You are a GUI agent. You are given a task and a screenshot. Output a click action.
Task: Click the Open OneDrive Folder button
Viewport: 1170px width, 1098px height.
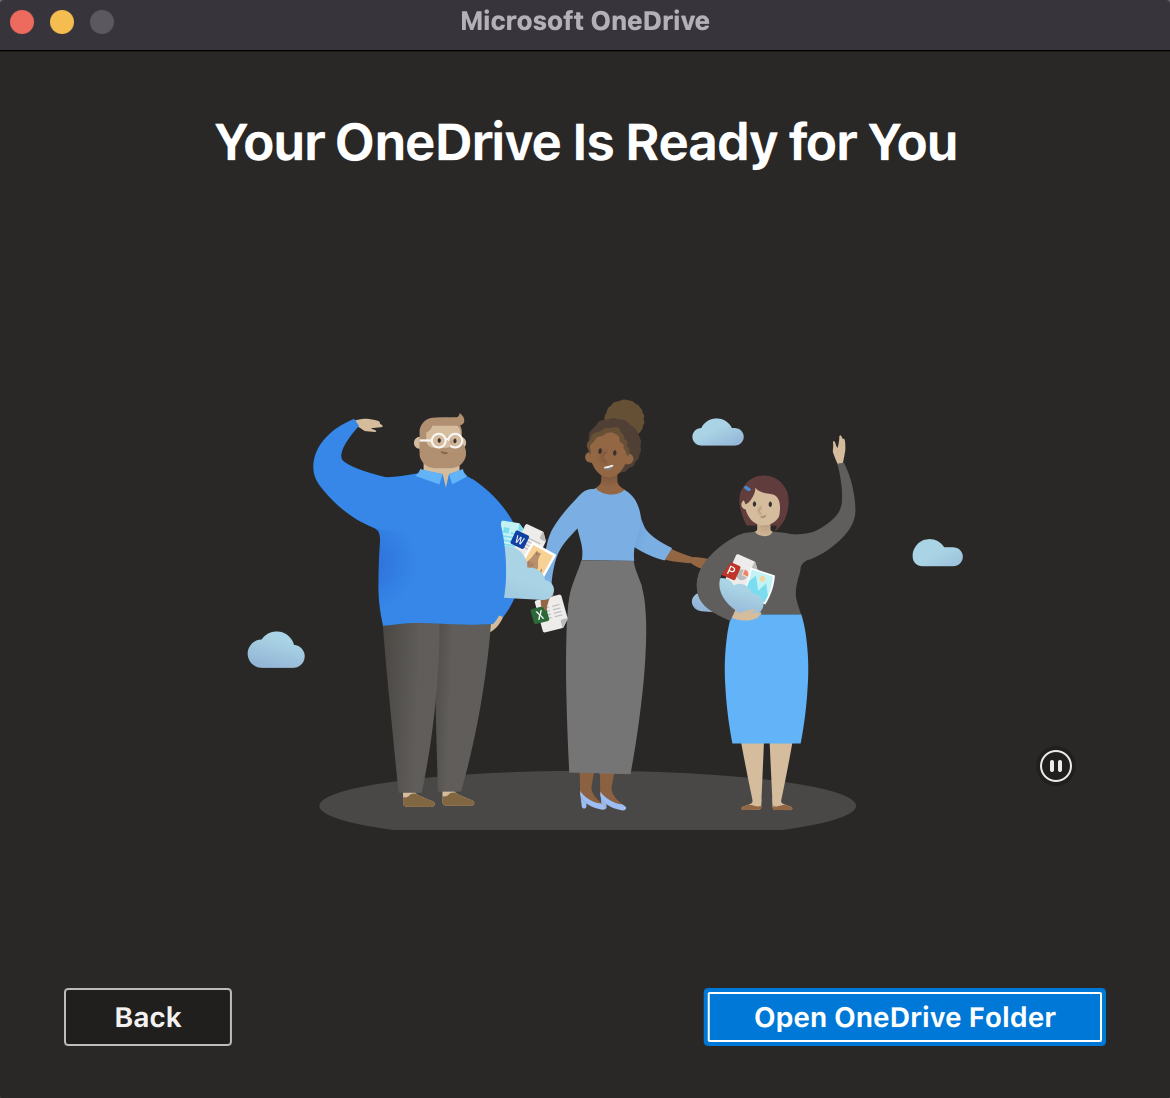point(904,1017)
